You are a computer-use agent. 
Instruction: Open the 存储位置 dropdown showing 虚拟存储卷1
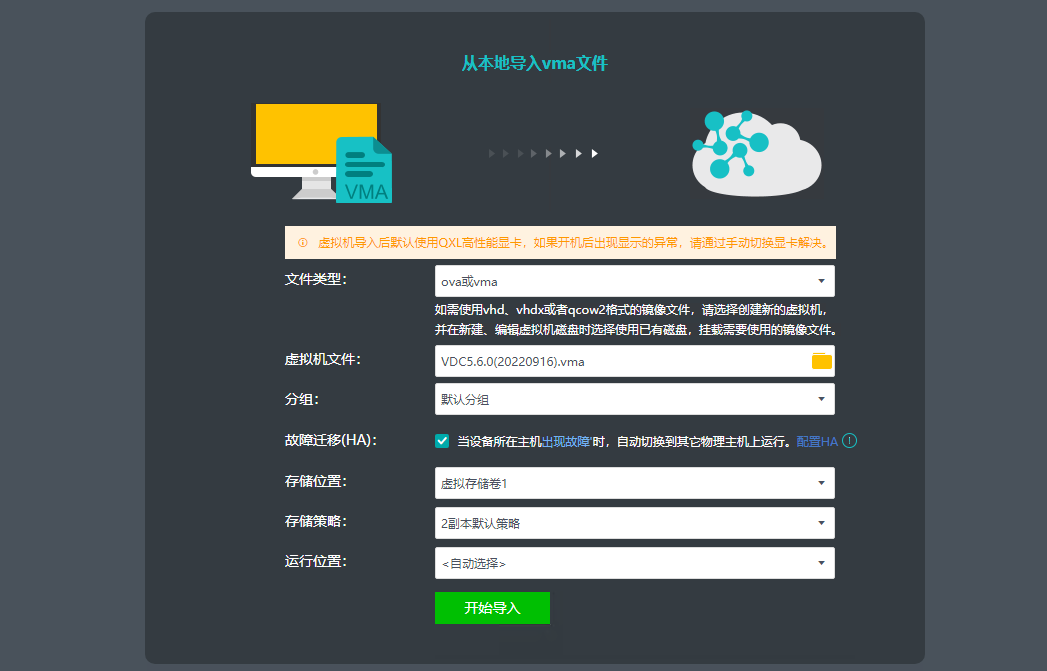[x=634, y=483]
